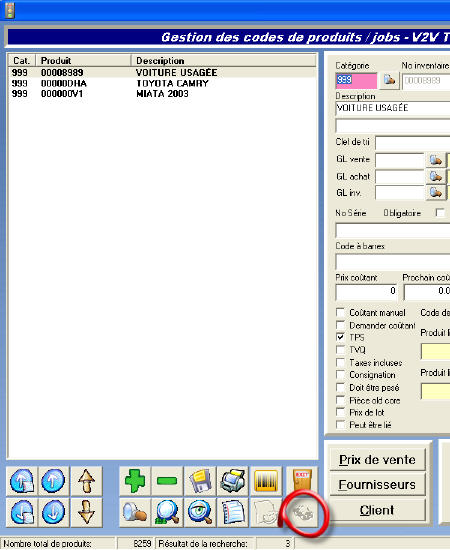The width and height of the screenshot is (450, 550).
Task: Check the Obligatoire checkbox
Action: point(440,213)
